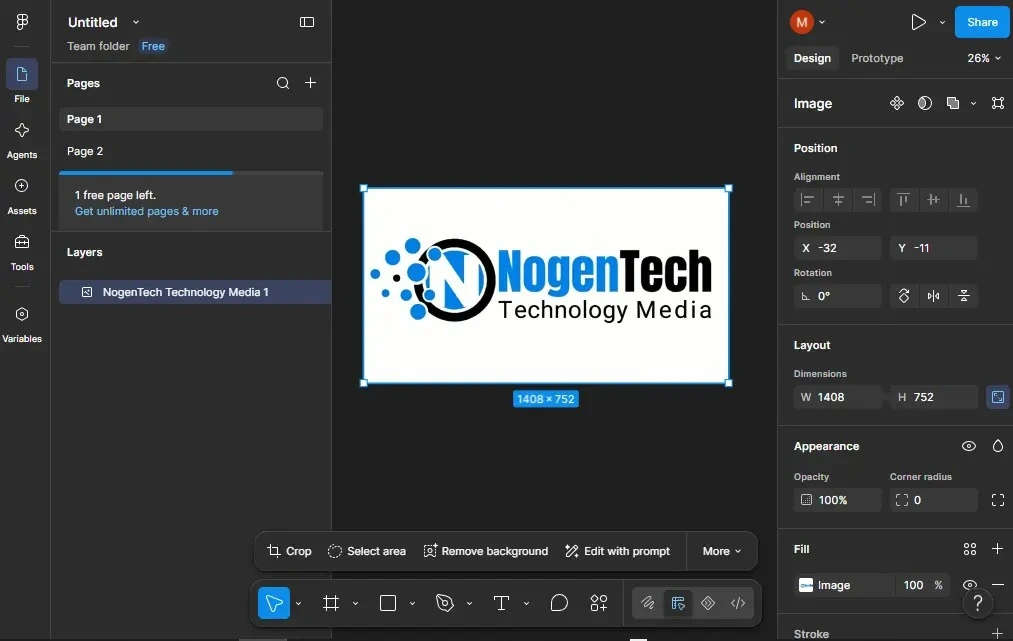This screenshot has width=1013, height=641.
Task: Select Page 1 in pages list
Action: tap(191, 119)
